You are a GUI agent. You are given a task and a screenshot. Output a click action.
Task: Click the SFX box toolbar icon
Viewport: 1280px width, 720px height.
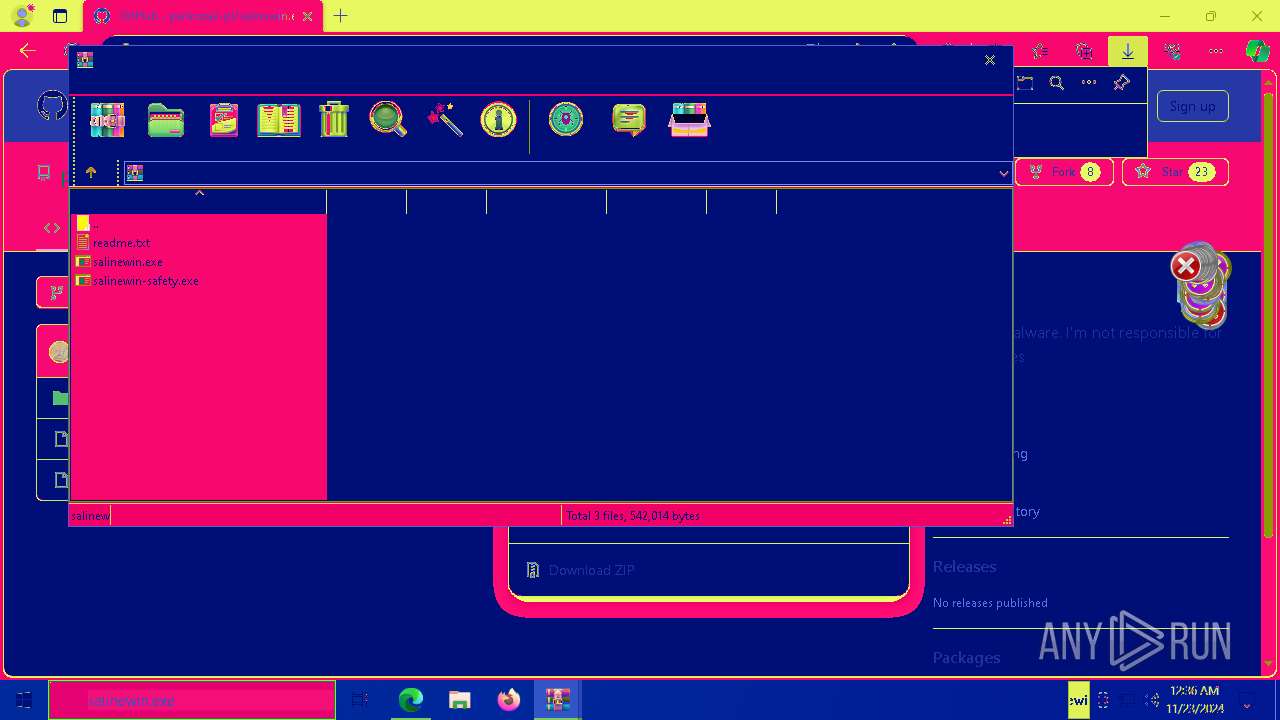click(x=690, y=120)
